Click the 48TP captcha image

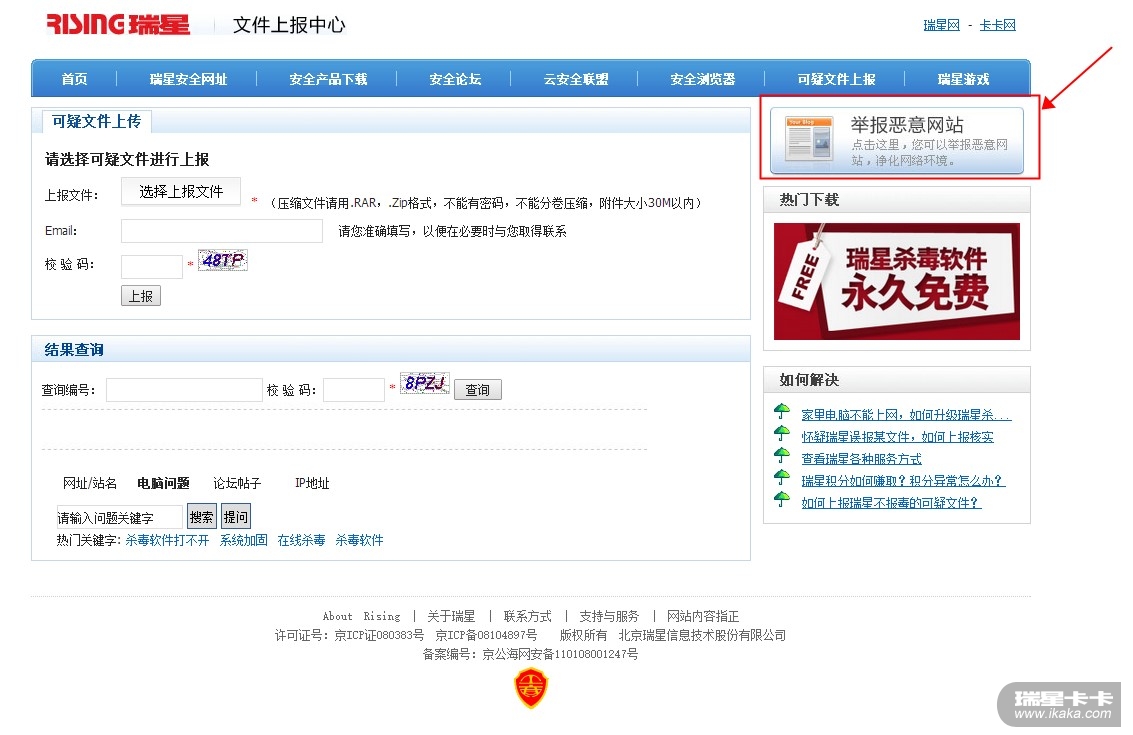(223, 260)
